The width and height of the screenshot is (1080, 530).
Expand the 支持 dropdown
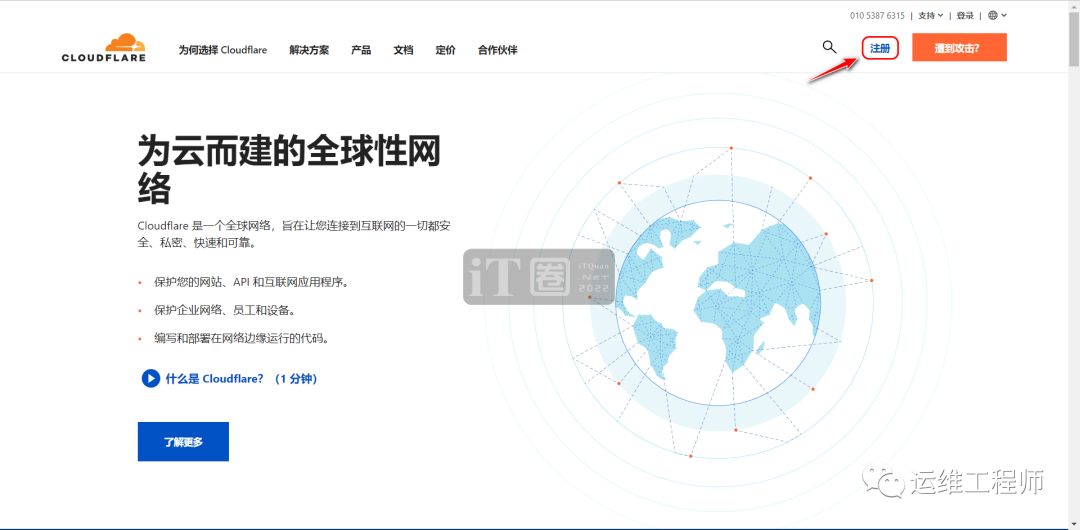931,15
